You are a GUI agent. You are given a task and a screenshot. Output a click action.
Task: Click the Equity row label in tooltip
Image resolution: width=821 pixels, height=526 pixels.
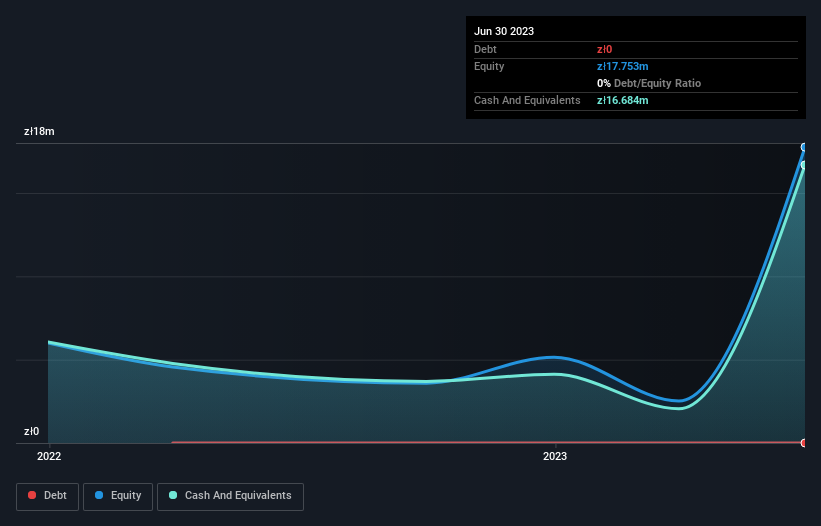tap(489, 66)
